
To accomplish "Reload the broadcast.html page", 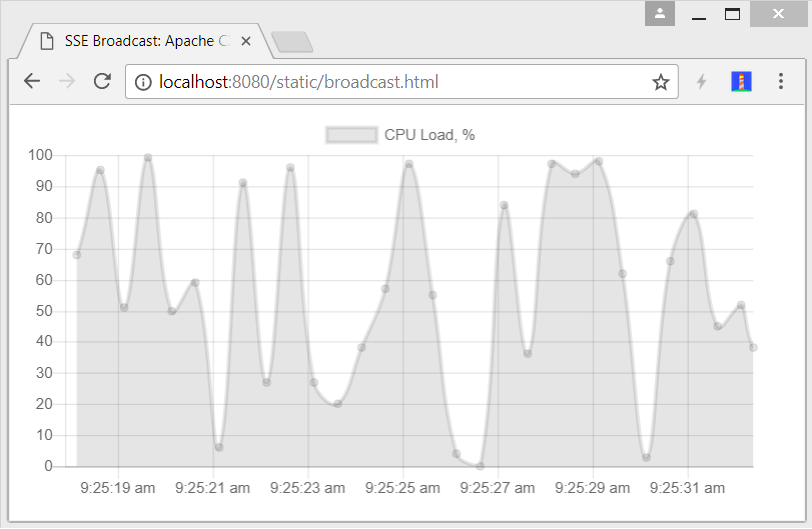I will coord(102,81).
